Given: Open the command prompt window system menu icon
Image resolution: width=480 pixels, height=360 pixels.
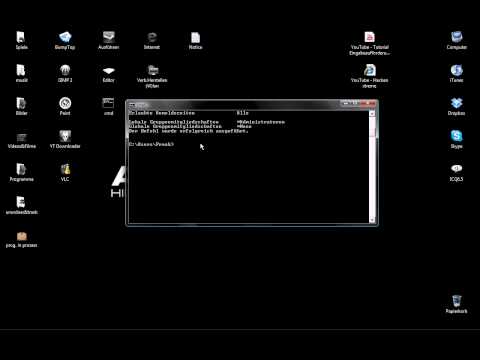Looking at the screenshot, I should point(132,104).
